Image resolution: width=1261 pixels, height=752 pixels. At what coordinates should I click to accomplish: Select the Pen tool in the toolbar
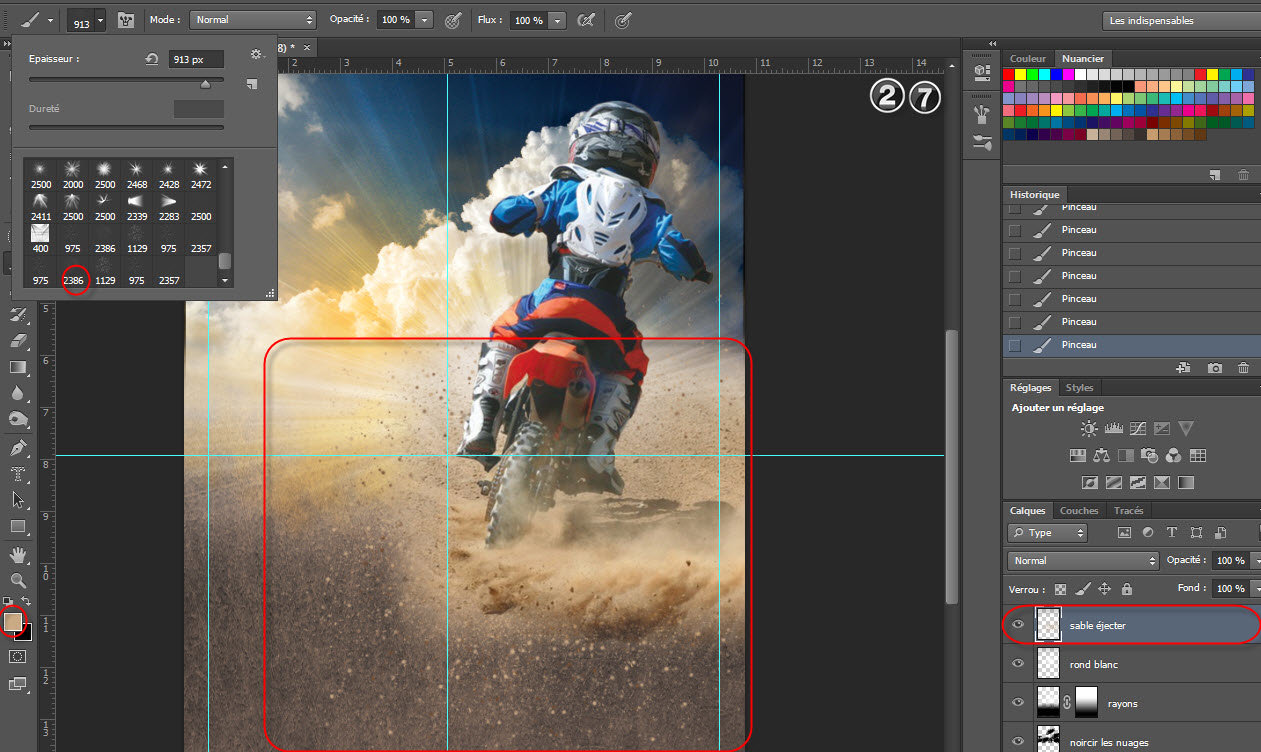pyautogui.click(x=17, y=447)
